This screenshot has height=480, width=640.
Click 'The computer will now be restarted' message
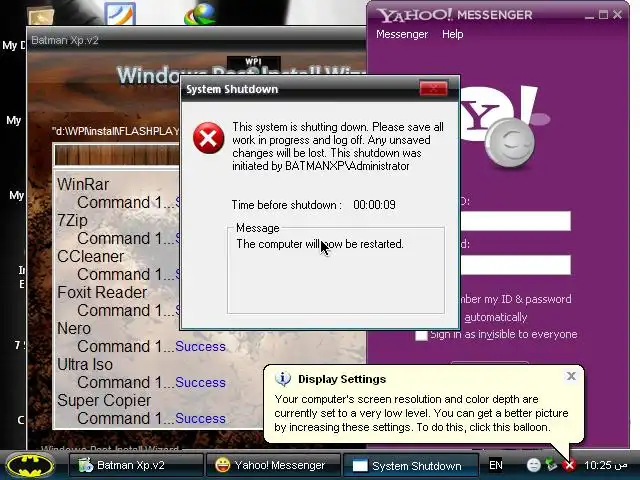coord(320,244)
